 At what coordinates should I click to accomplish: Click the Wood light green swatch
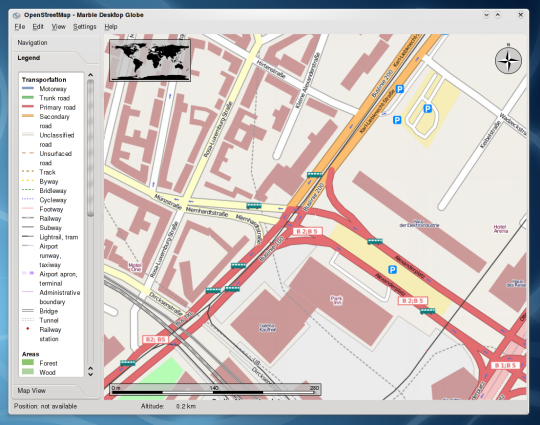[28, 372]
